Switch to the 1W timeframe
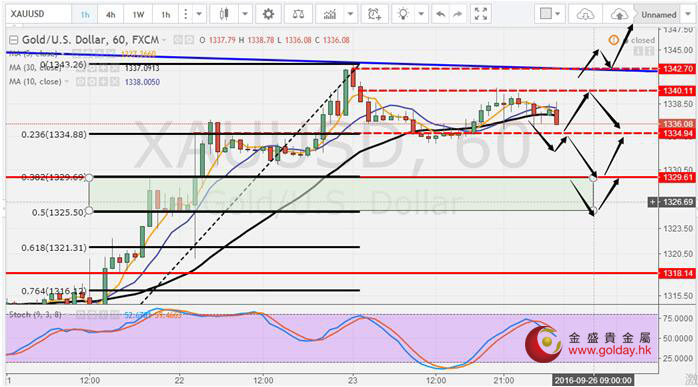Viewport: 698px width, 387px height. click(x=138, y=15)
